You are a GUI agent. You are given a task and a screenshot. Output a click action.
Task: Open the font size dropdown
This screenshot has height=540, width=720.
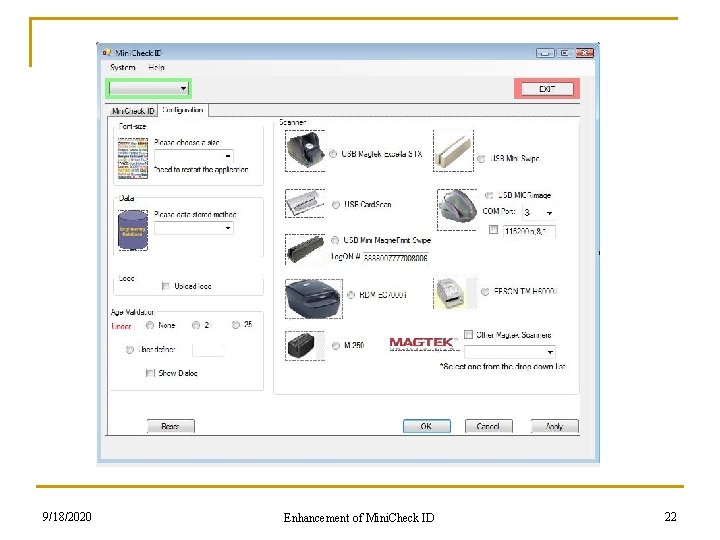(194, 156)
